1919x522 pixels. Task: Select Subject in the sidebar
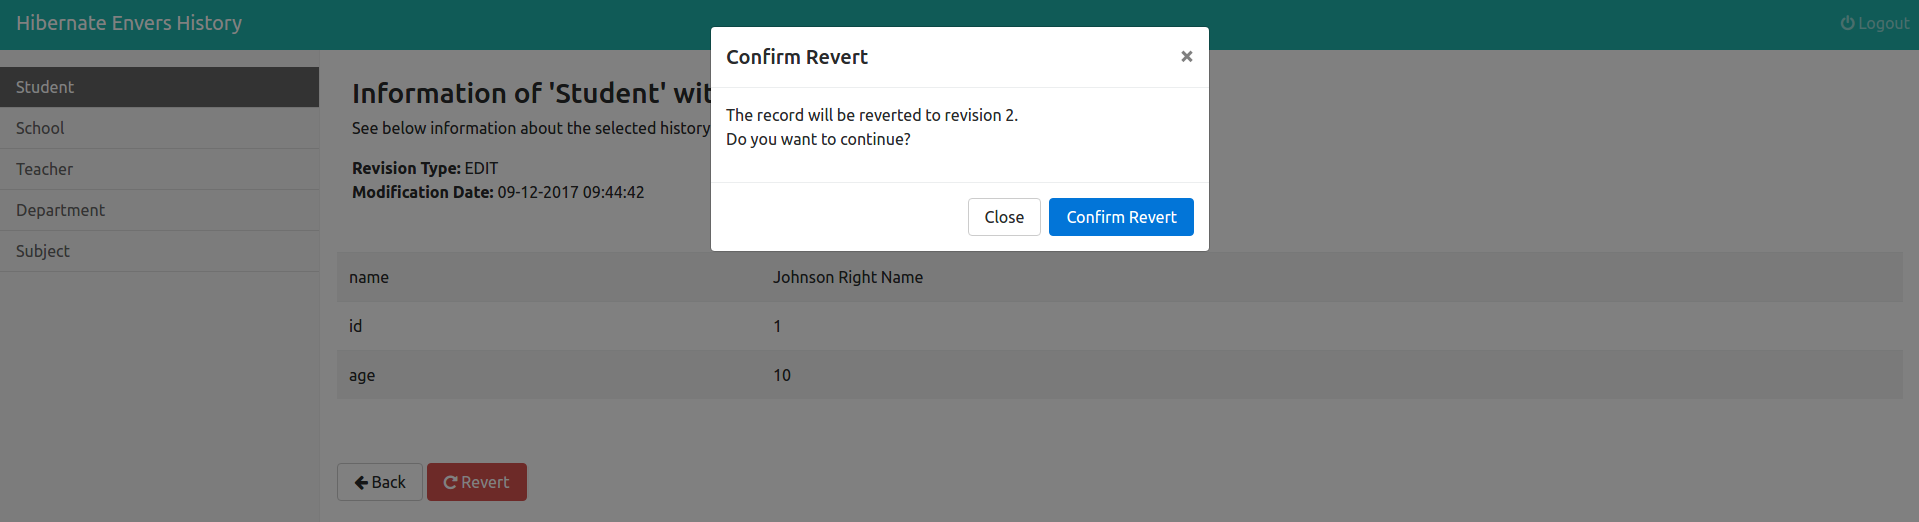(160, 251)
